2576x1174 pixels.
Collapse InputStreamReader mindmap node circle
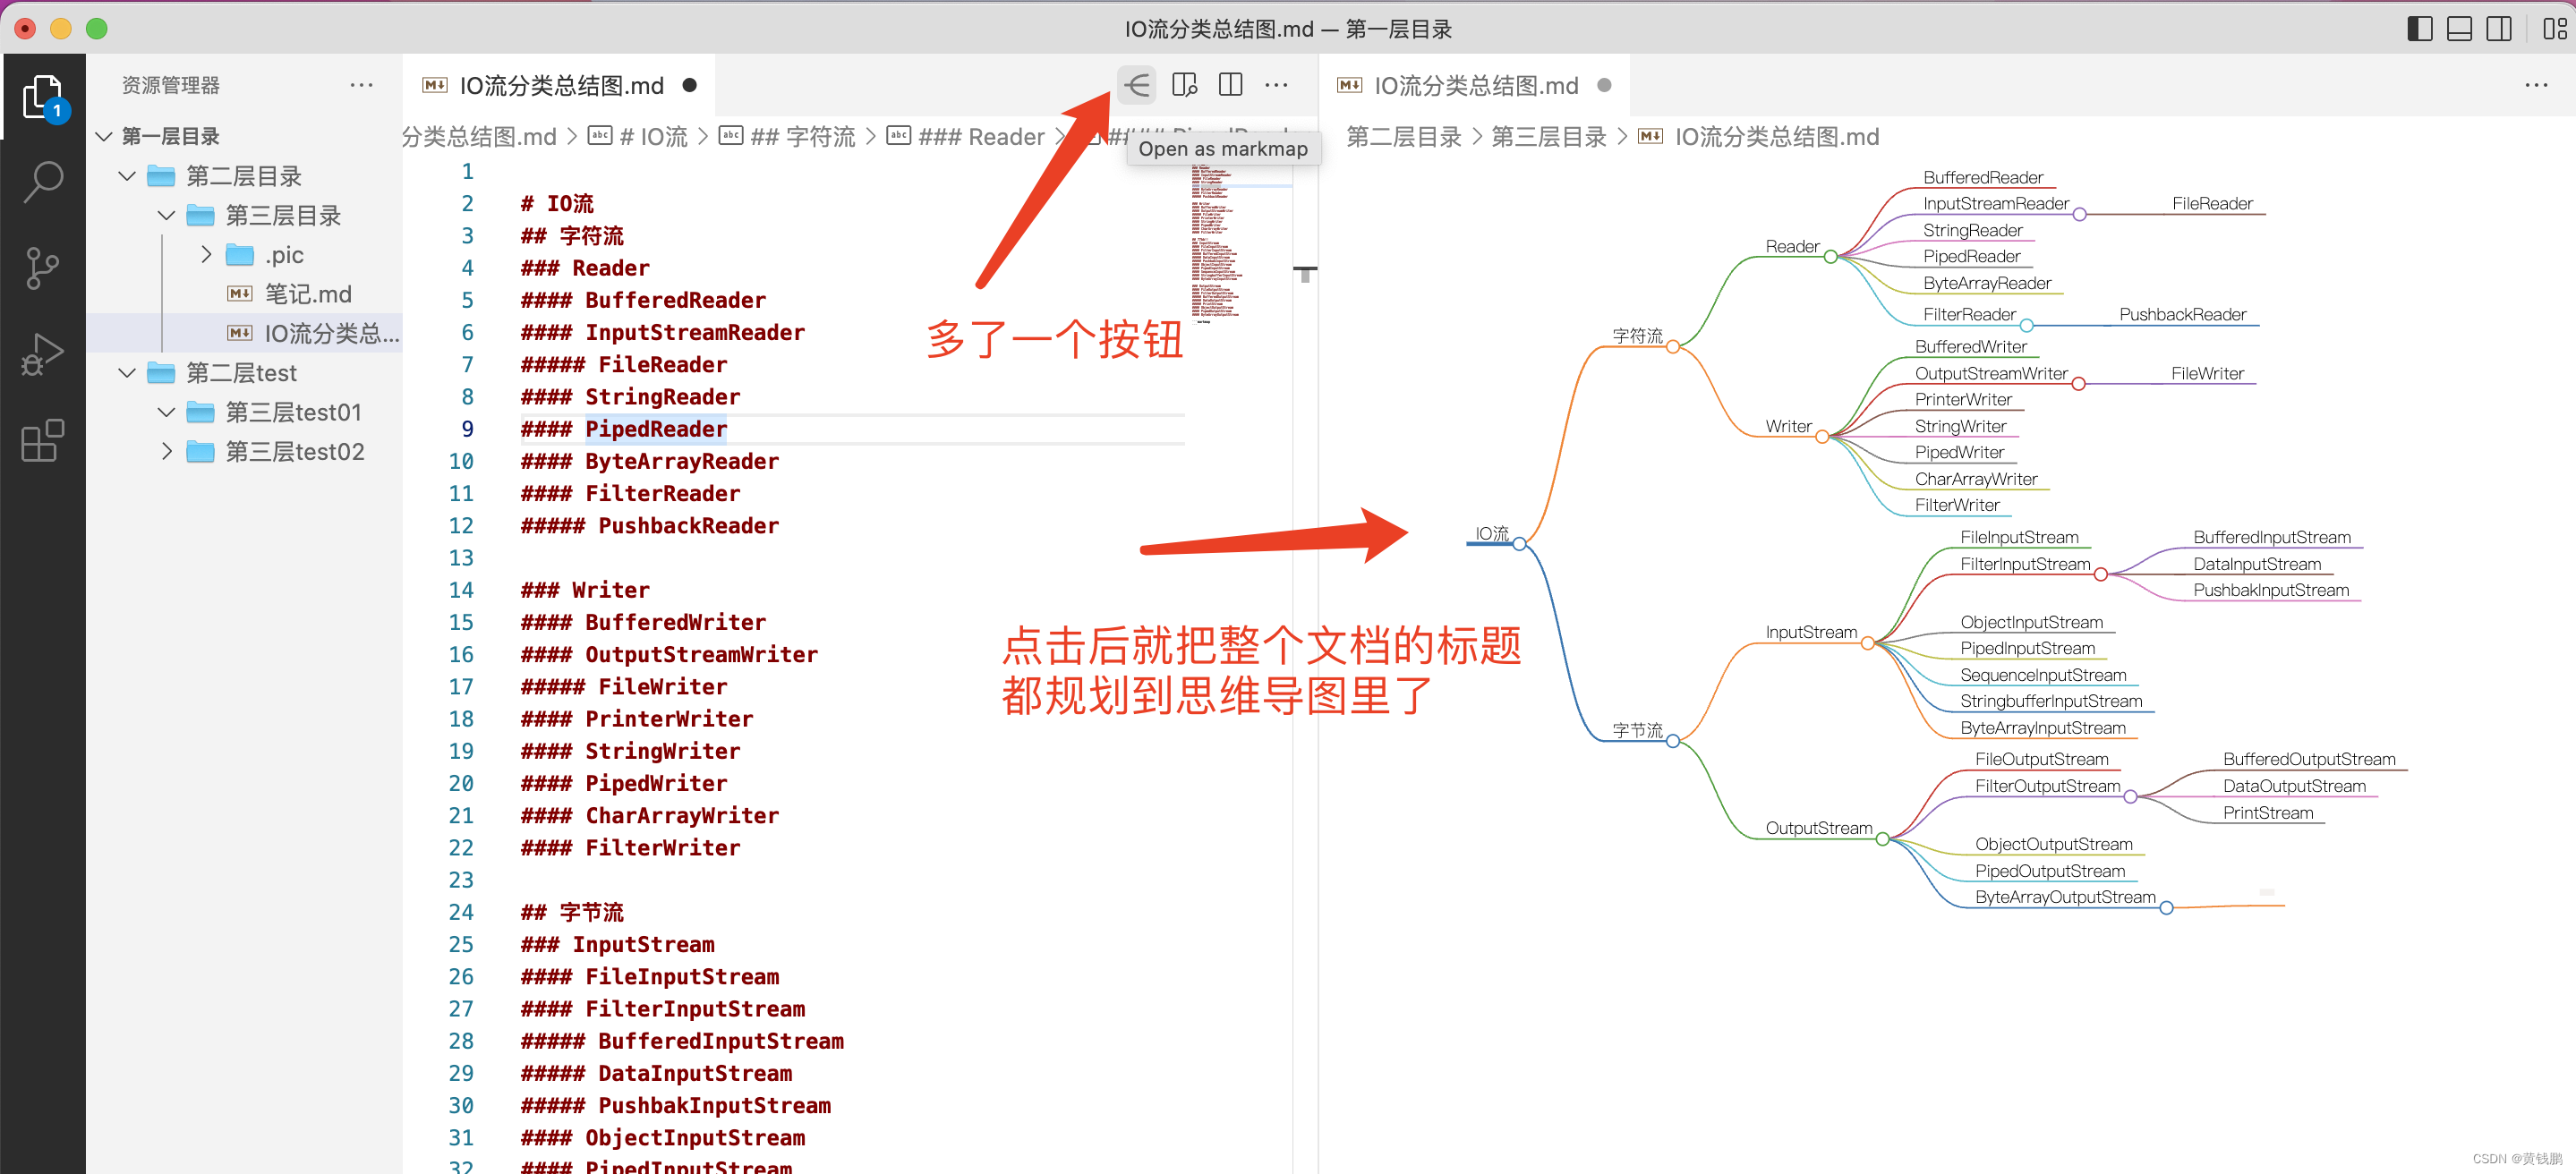coord(2079,214)
